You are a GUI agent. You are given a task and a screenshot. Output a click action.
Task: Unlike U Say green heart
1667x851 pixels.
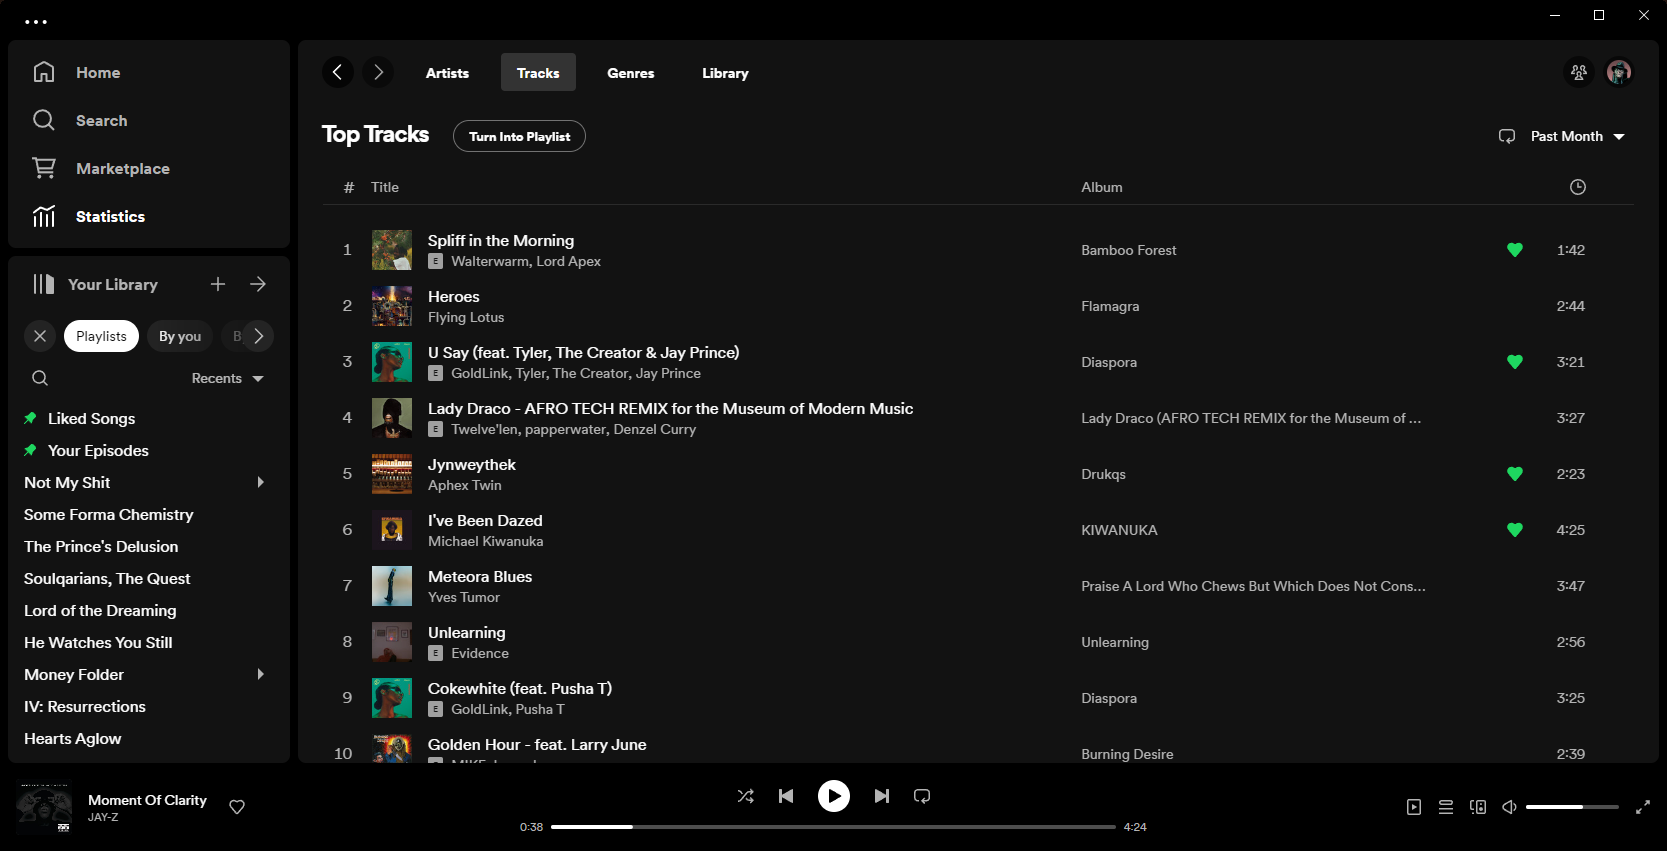(x=1515, y=362)
